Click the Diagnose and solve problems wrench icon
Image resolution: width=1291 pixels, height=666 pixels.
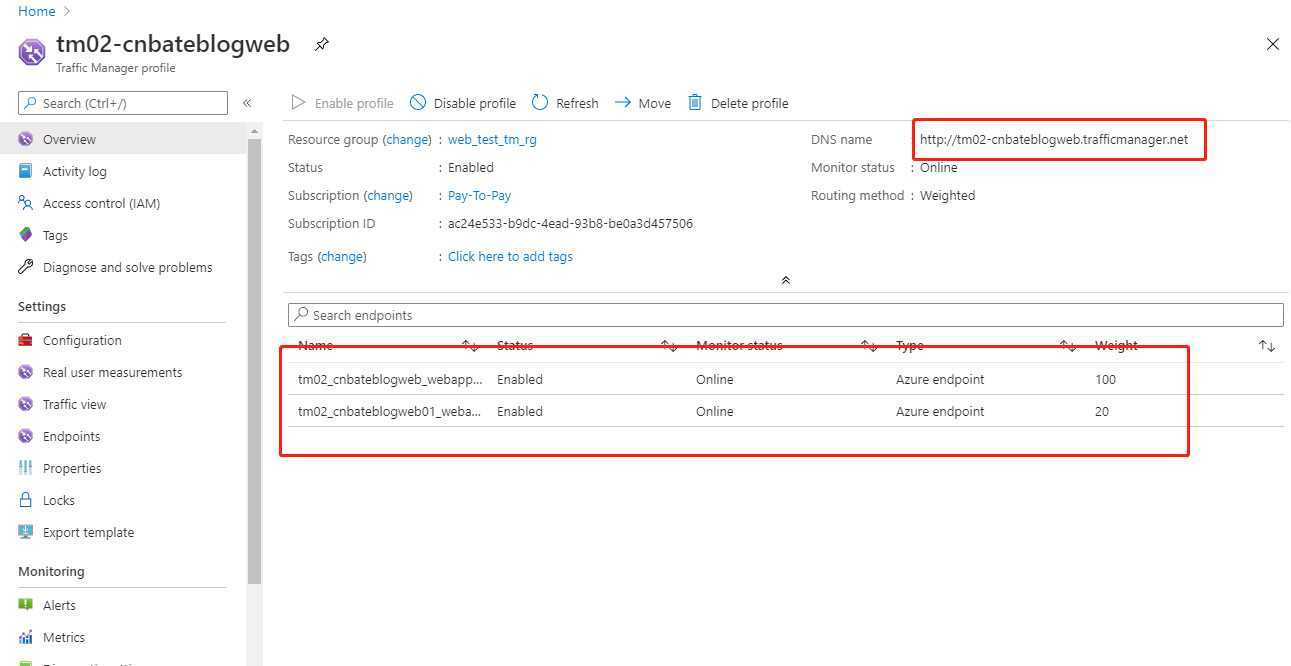[26, 267]
